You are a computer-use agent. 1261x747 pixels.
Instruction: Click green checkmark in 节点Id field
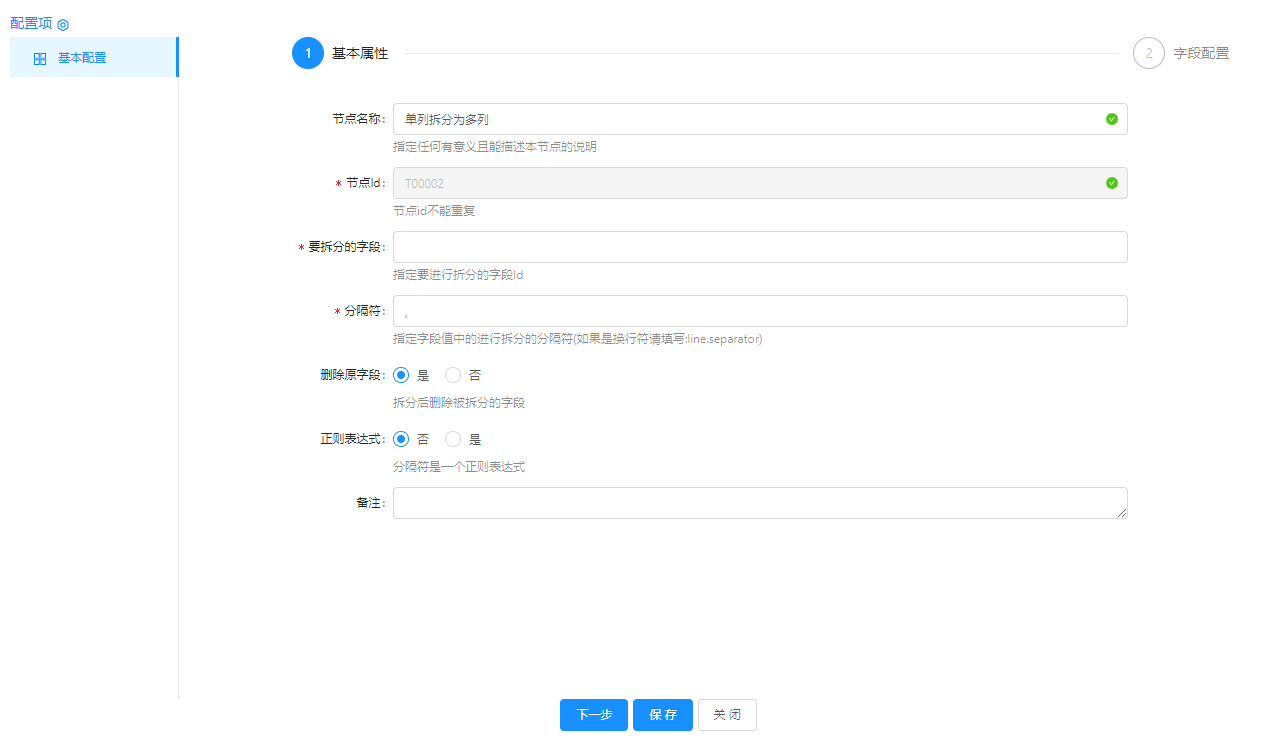(1112, 183)
